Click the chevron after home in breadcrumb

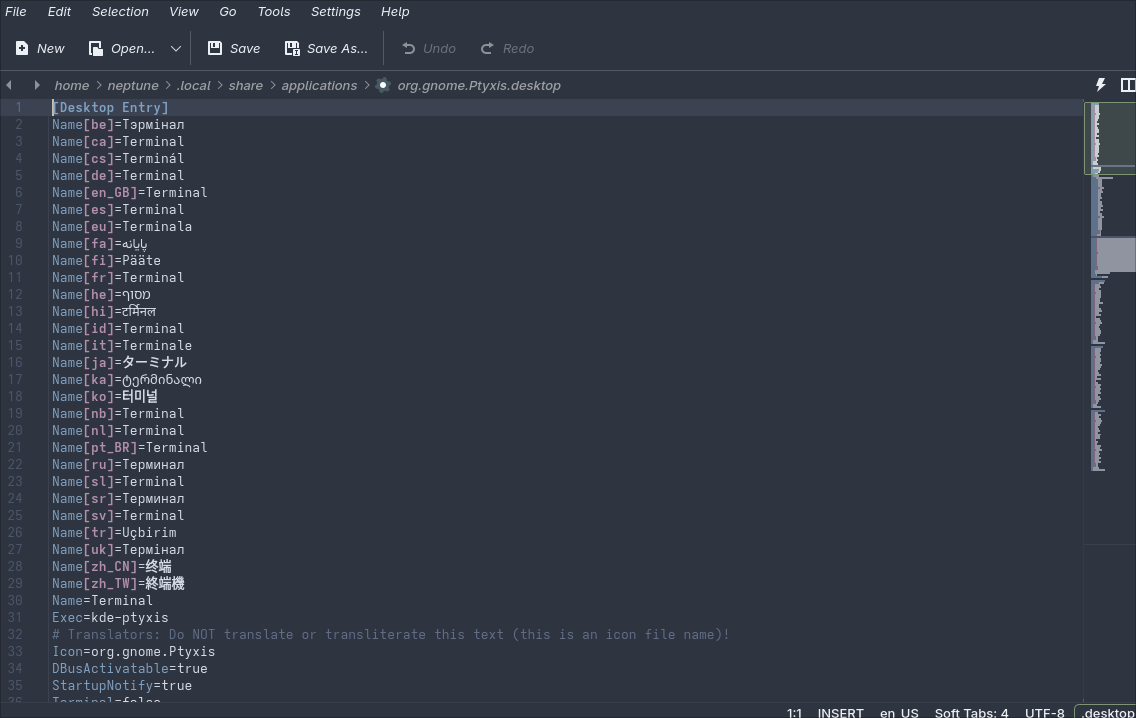click(99, 85)
